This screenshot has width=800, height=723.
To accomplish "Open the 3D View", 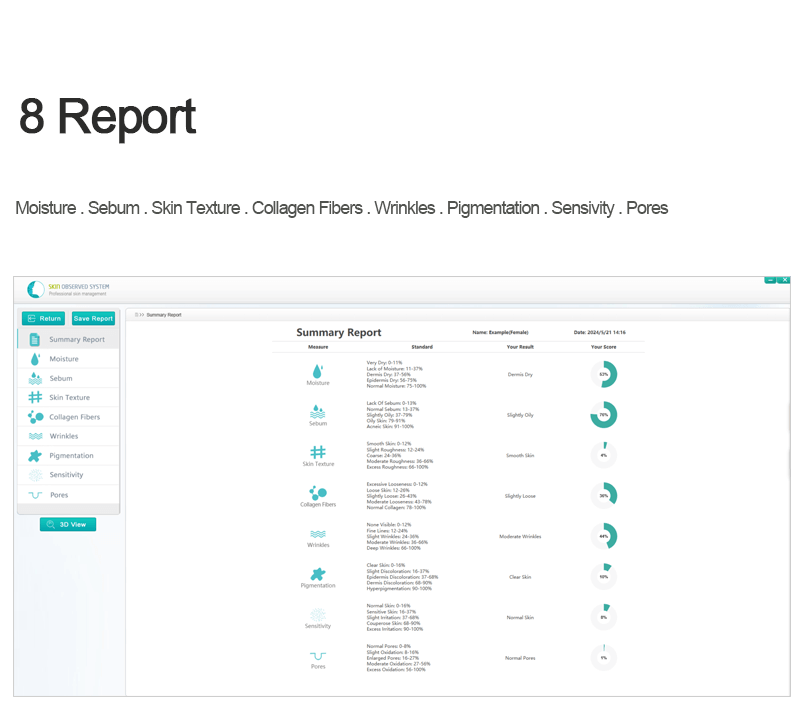I will [x=68, y=524].
